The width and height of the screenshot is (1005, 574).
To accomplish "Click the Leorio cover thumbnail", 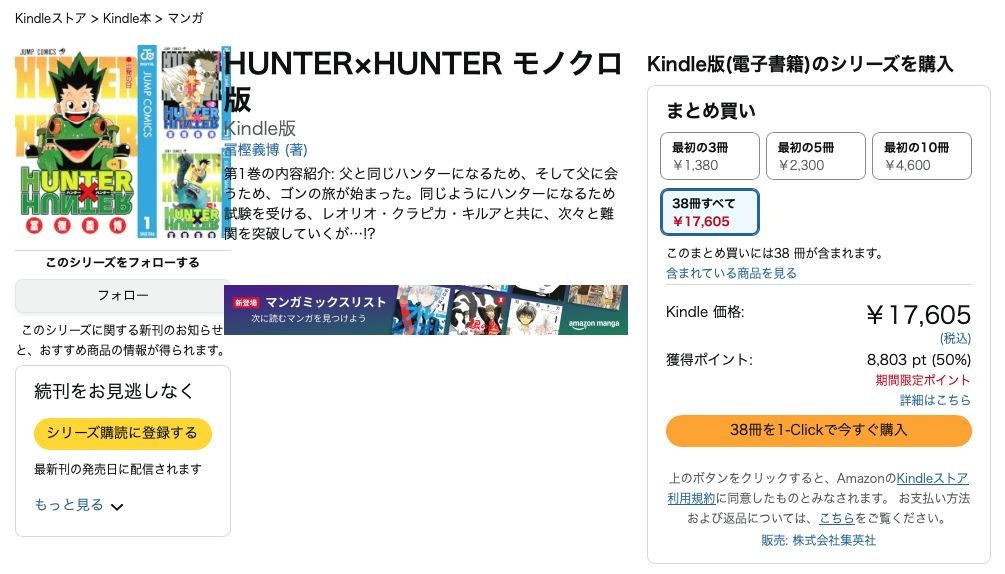I will (190, 94).
